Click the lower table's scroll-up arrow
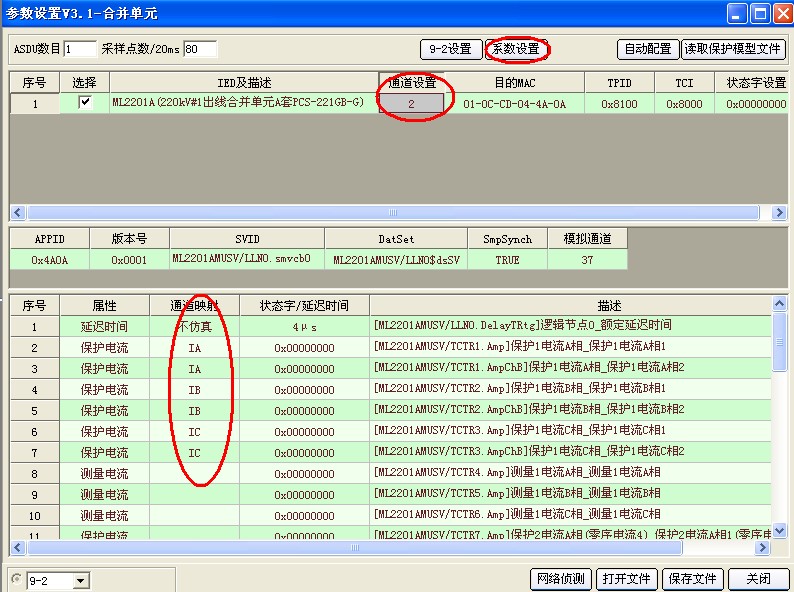The width and height of the screenshot is (794, 592). click(x=779, y=304)
